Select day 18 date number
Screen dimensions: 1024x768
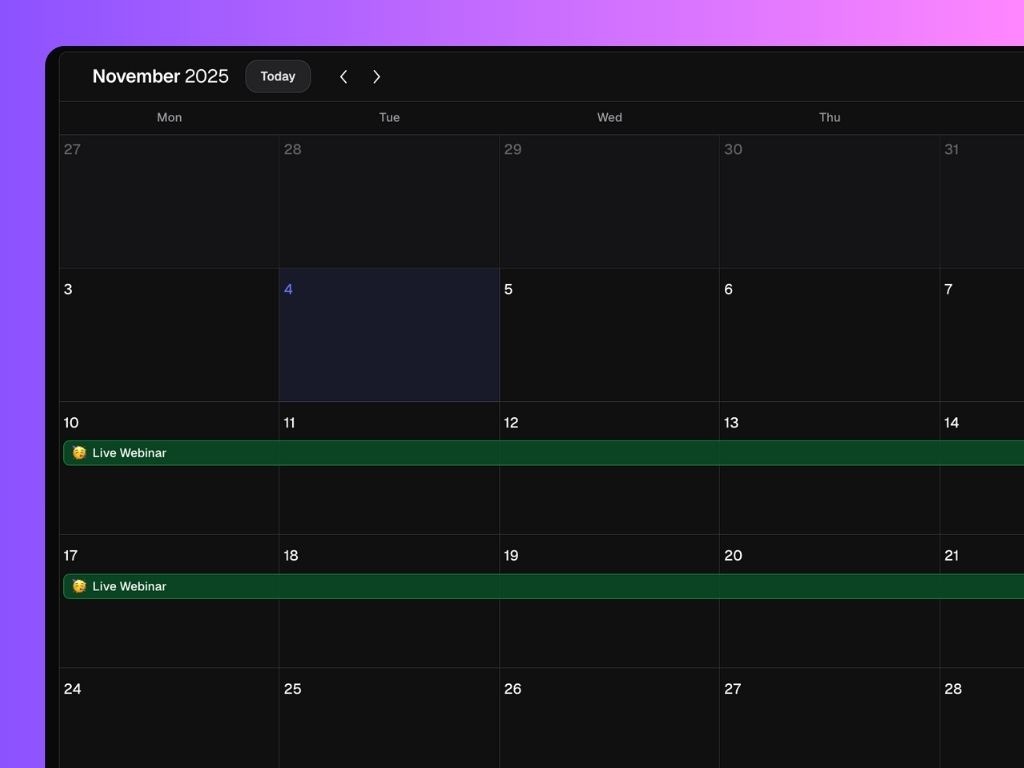[291, 555]
